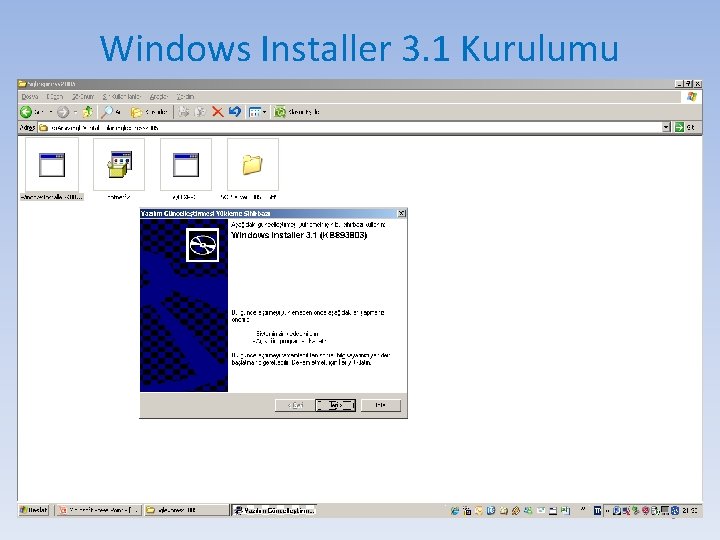This screenshot has height=540, width=720.
Task: Open the Düzen menu
Action: pos(54,96)
